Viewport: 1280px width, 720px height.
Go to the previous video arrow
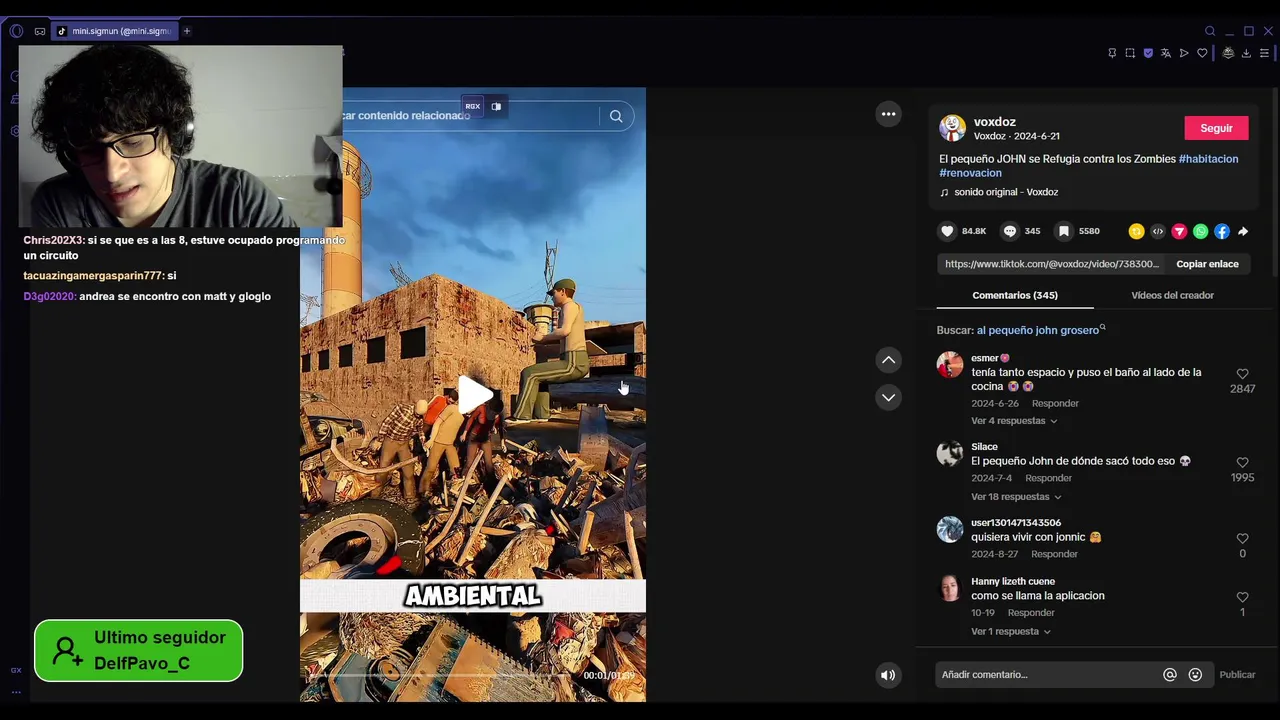point(888,360)
